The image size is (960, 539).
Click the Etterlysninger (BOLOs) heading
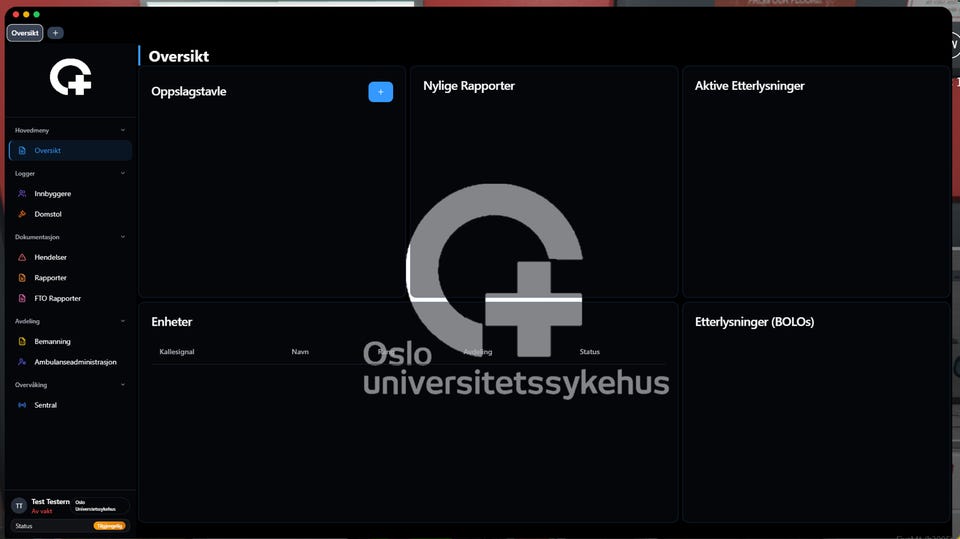pos(754,322)
